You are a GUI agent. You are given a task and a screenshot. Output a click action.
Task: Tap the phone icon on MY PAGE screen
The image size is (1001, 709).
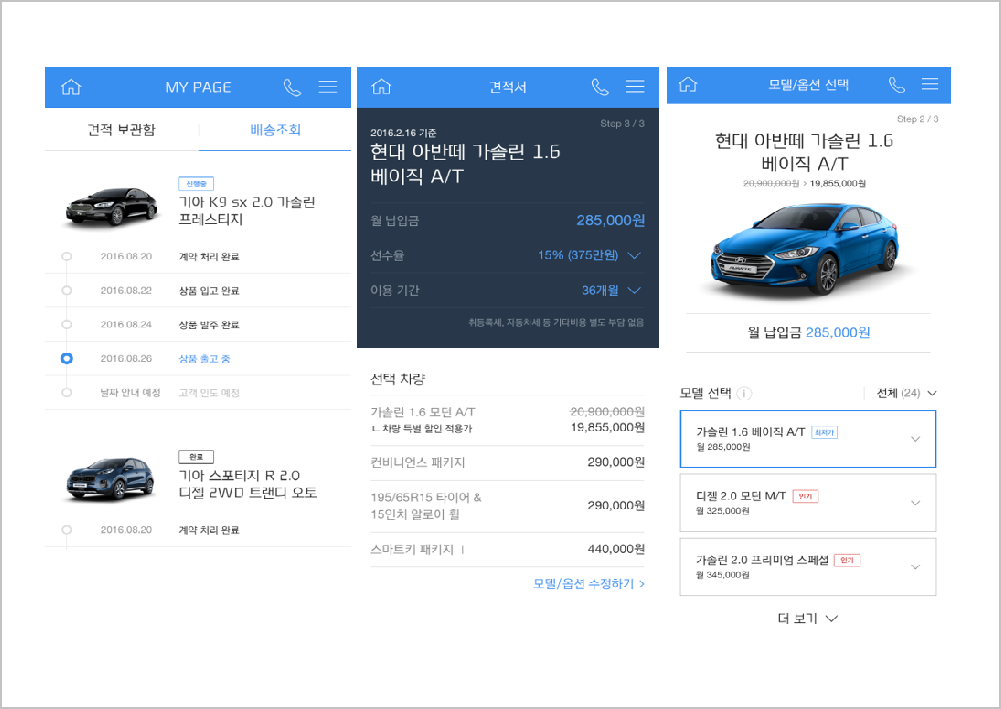point(292,87)
